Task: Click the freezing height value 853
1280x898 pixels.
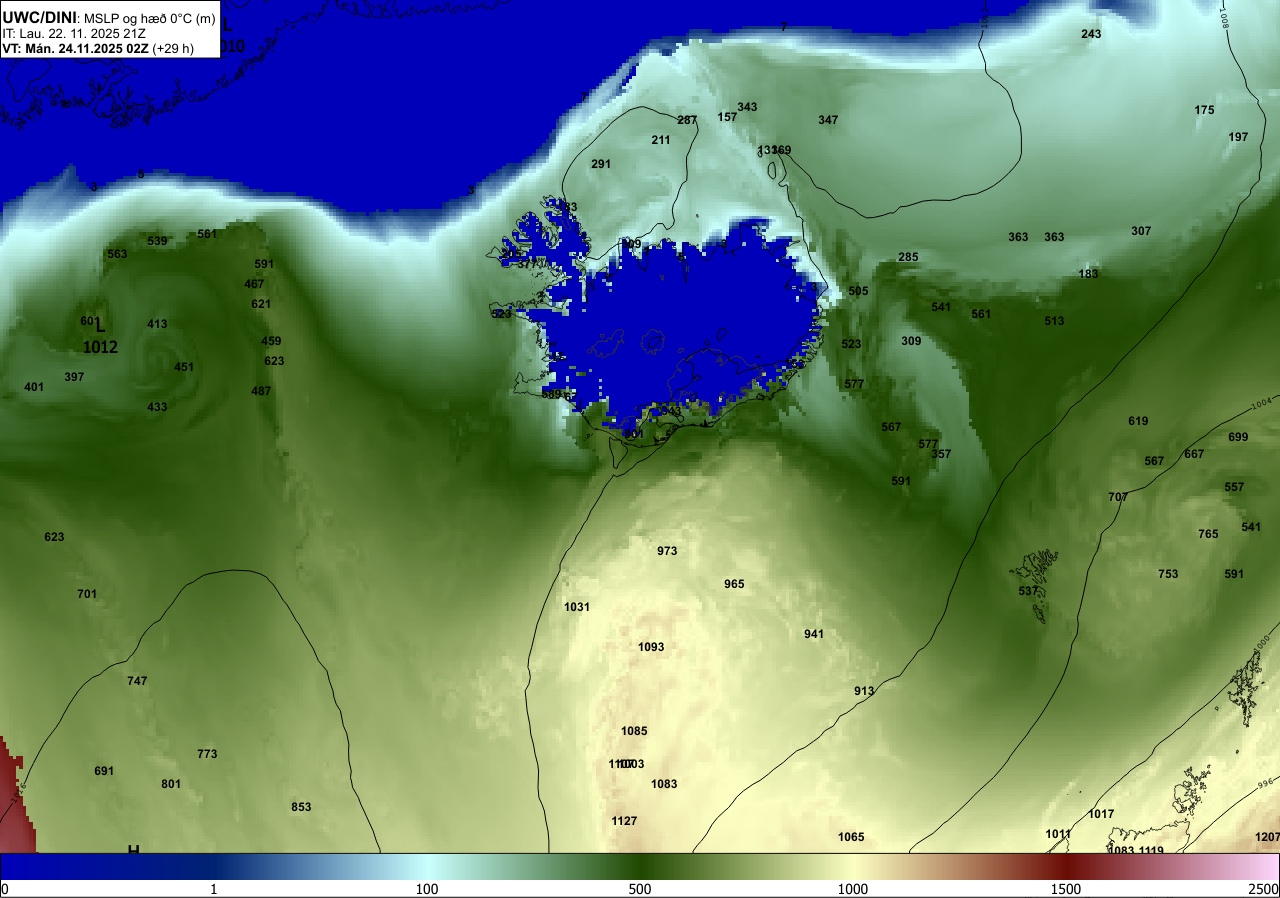Action: [301, 807]
